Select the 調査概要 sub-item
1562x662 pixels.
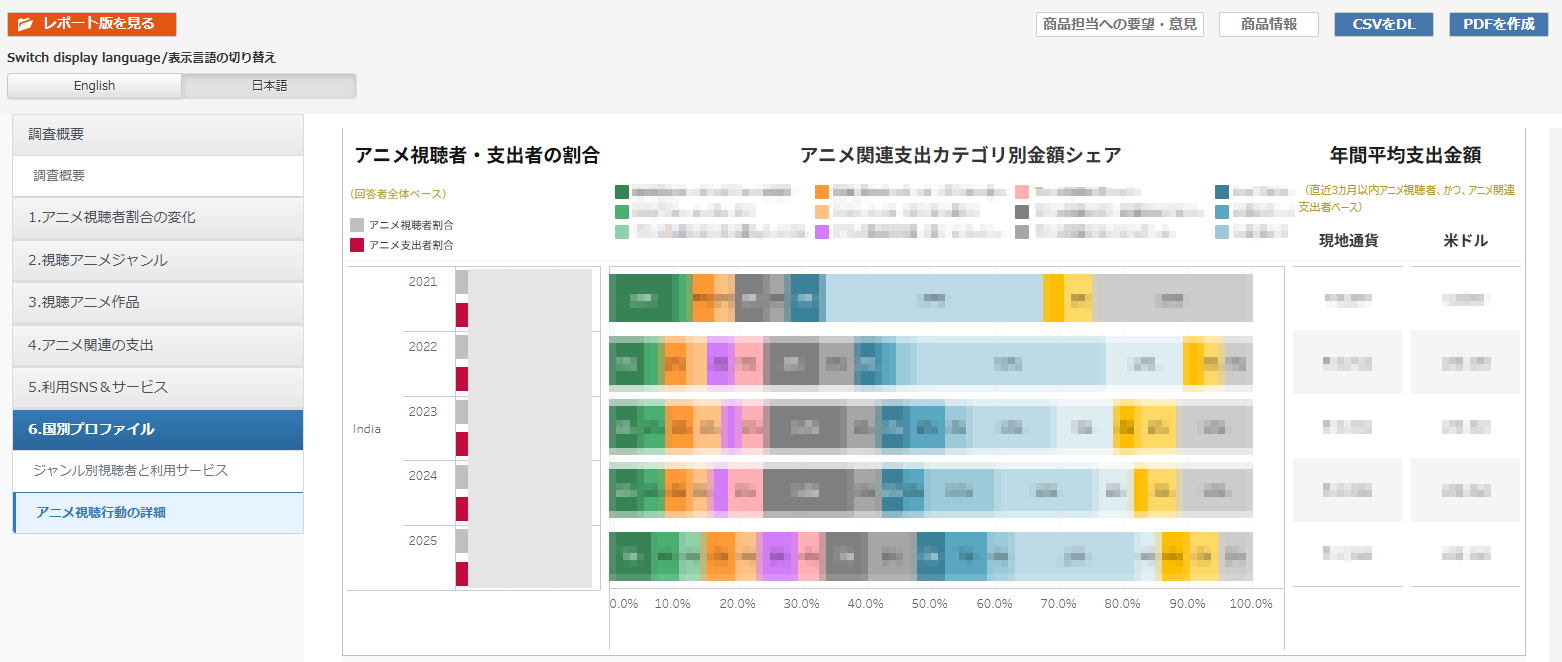[158, 176]
